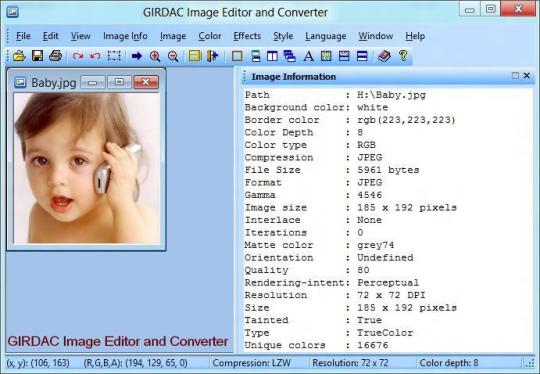Click the Baby.jpg window title
Image resolution: width=540 pixels, height=374 pixels.
(54, 83)
